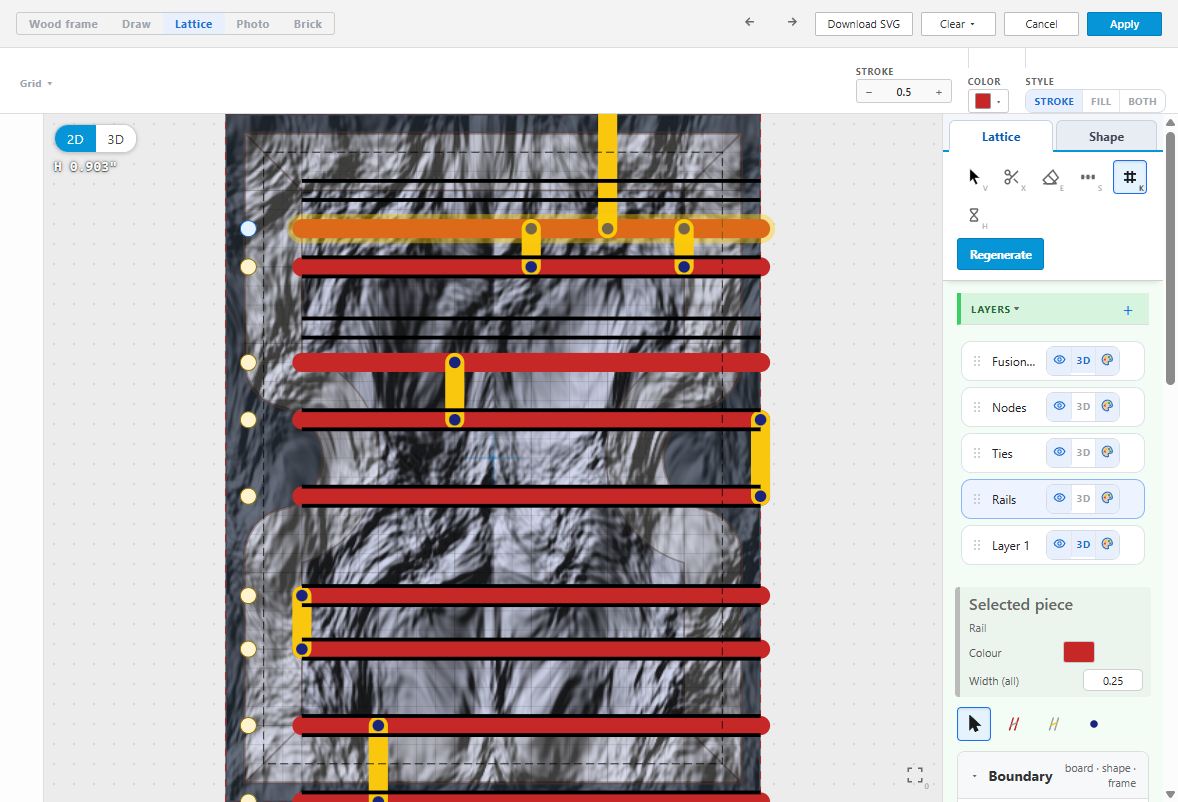
Task: Select the three-dots S tool
Action: [x=1089, y=177]
